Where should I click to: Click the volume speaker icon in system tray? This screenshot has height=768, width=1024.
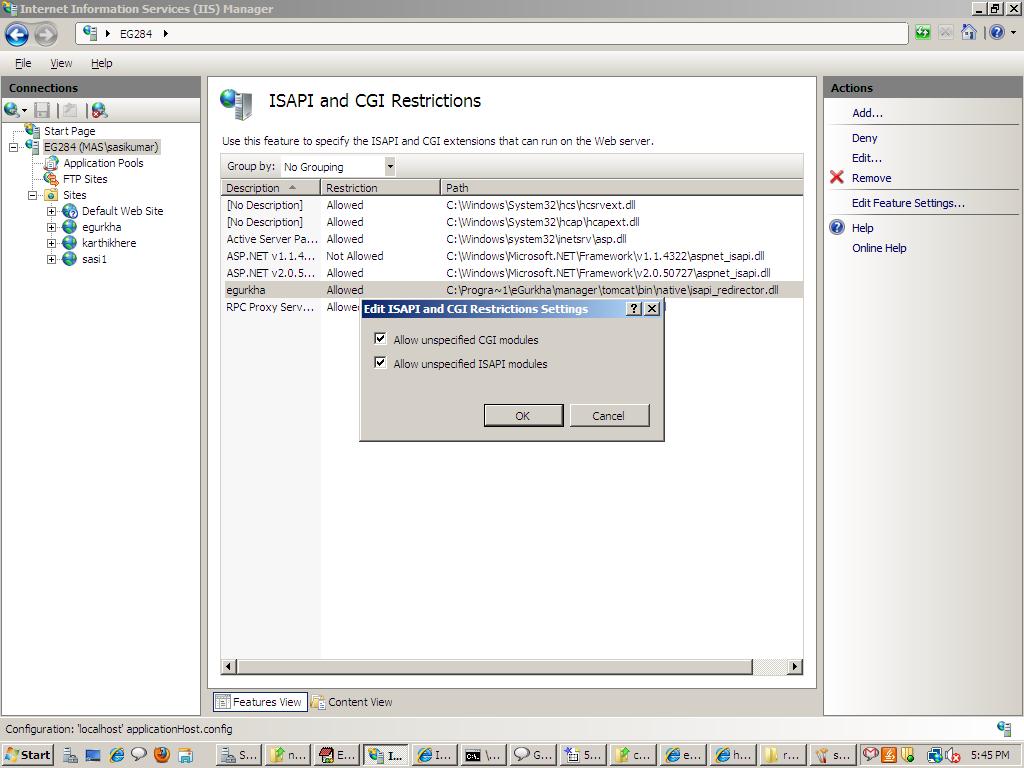point(952,755)
